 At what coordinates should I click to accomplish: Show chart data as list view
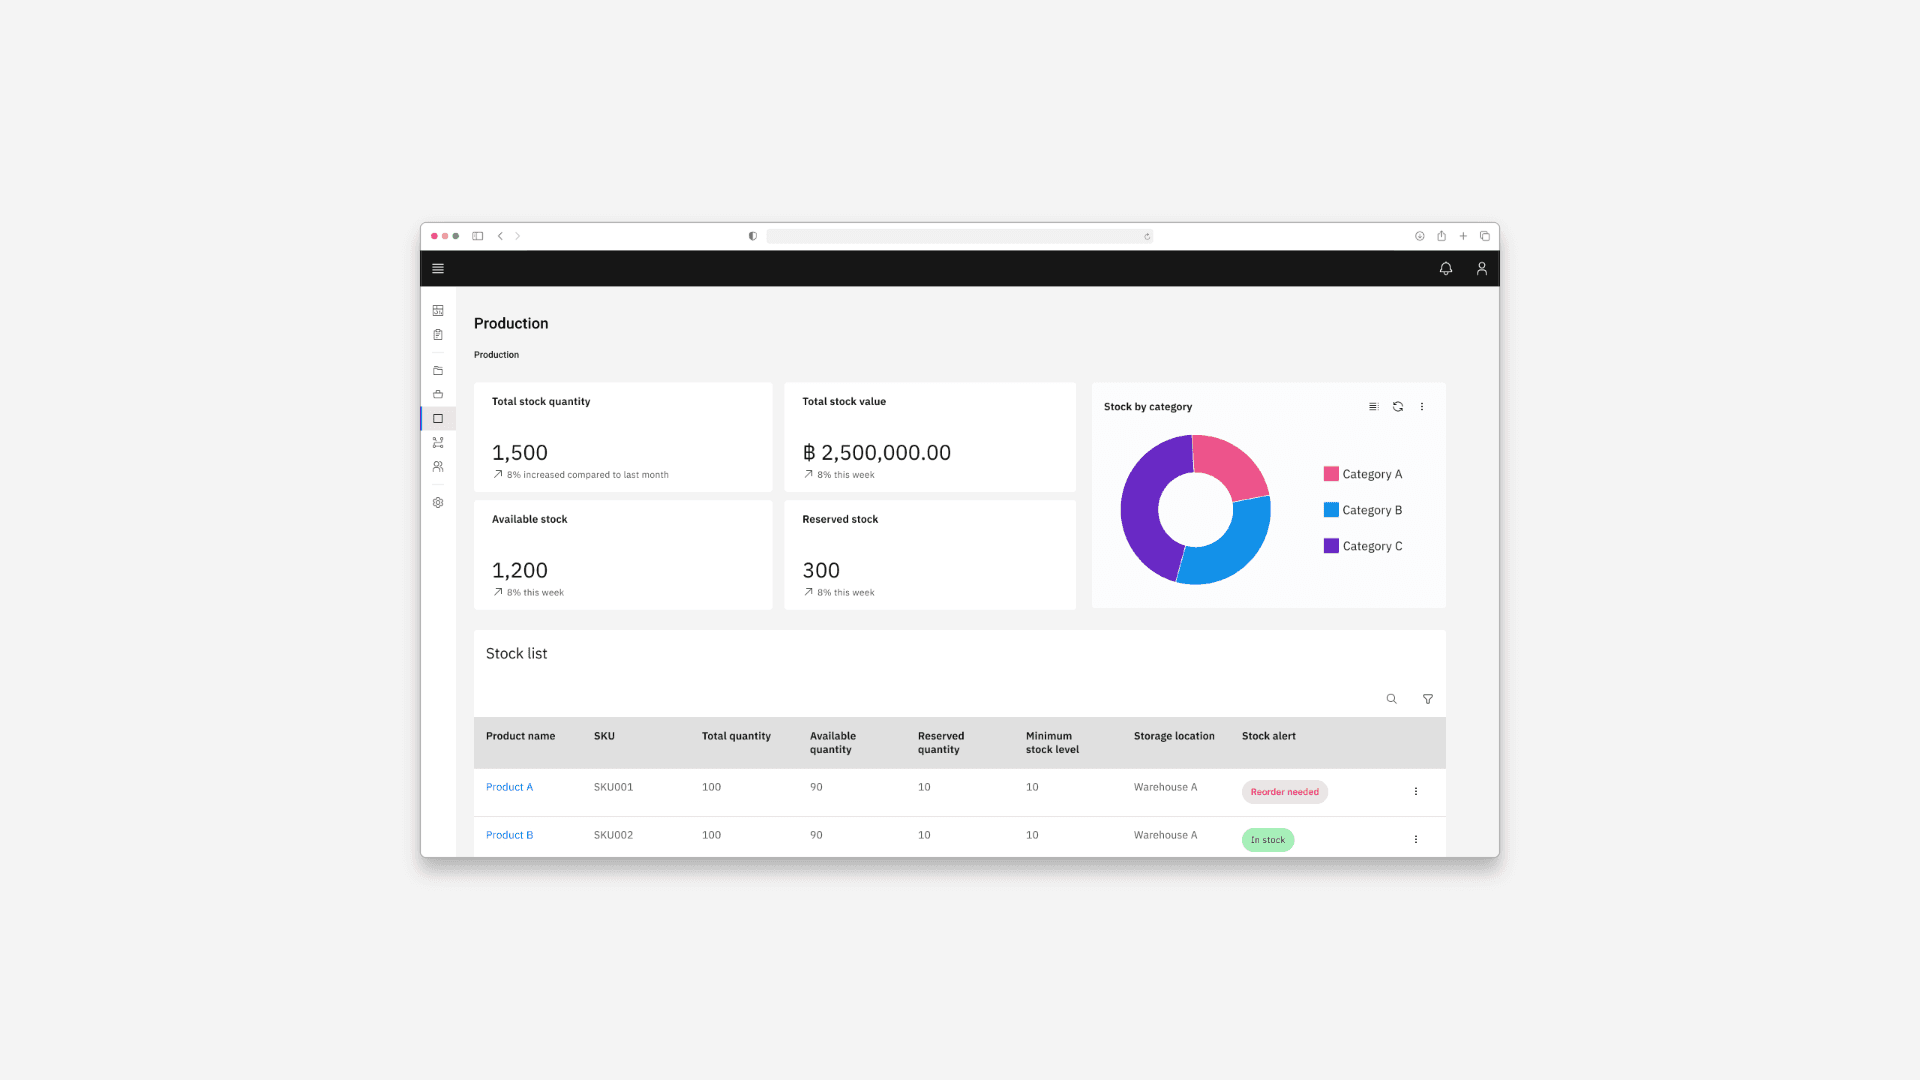click(x=1374, y=407)
